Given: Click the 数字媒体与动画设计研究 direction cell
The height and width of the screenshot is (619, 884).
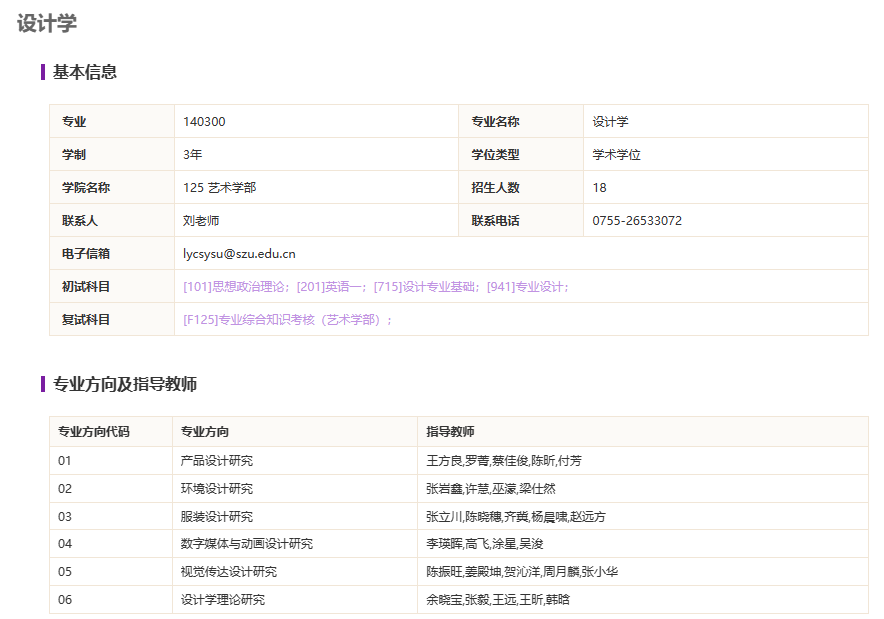Looking at the screenshot, I should pyautogui.click(x=247, y=544).
